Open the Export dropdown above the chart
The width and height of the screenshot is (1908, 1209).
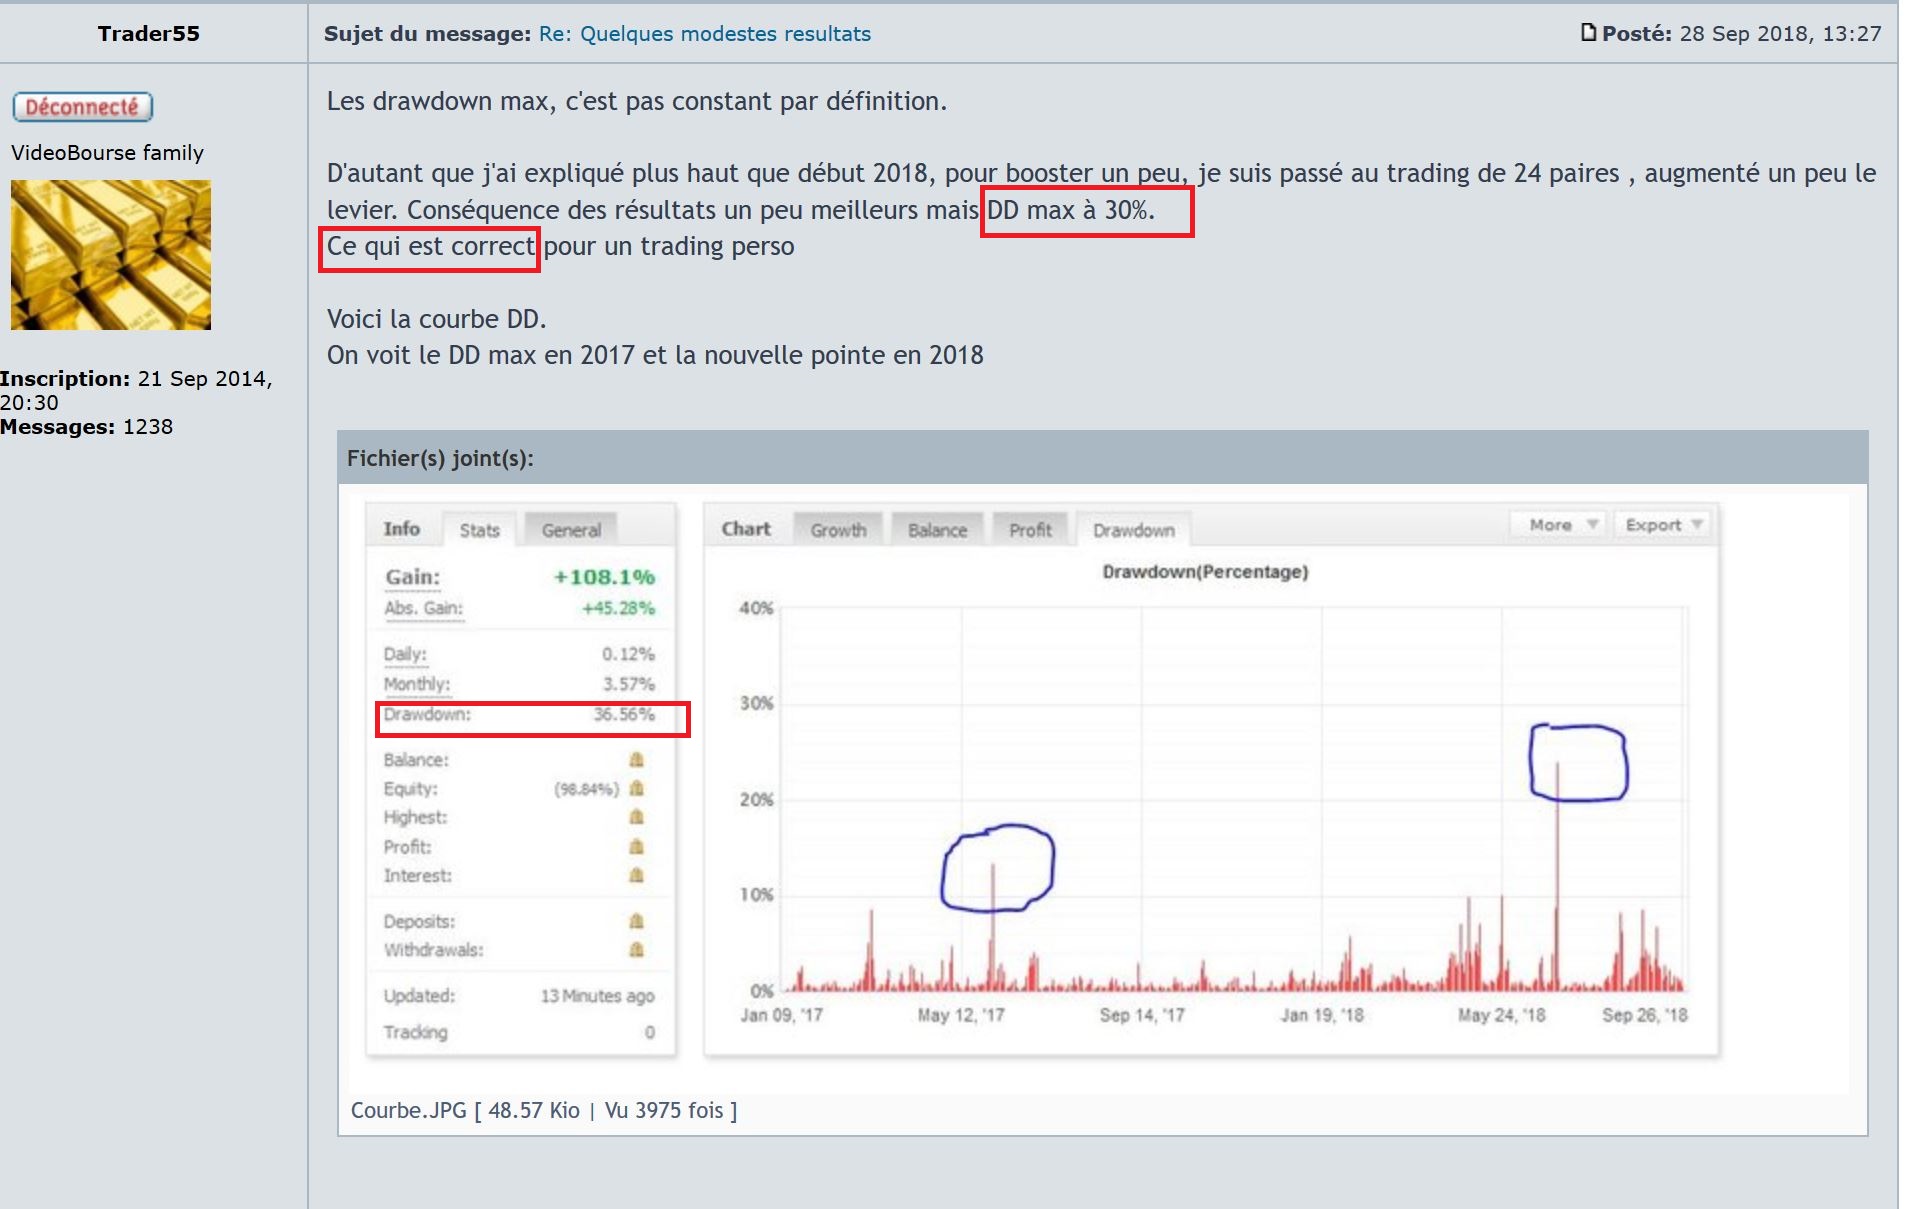[x=1661, y=525]
